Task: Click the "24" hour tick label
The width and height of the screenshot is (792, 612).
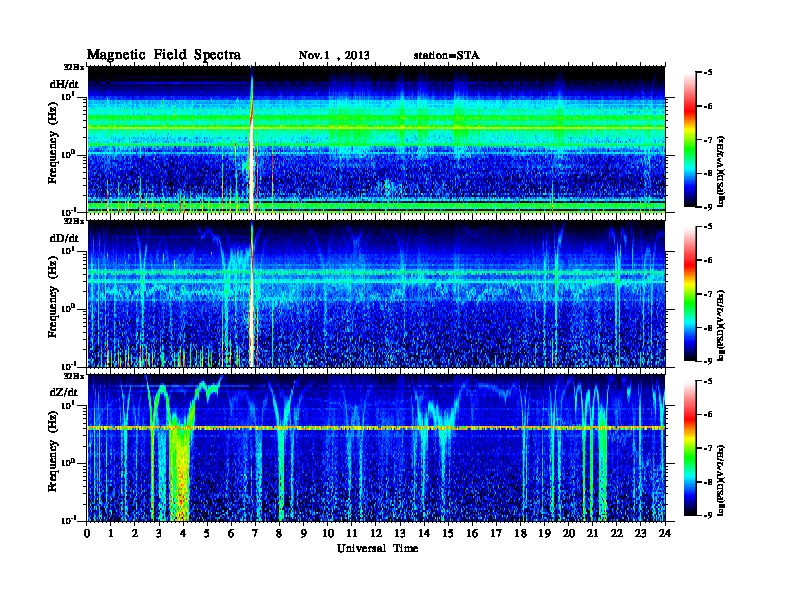Action: point(665,533)
